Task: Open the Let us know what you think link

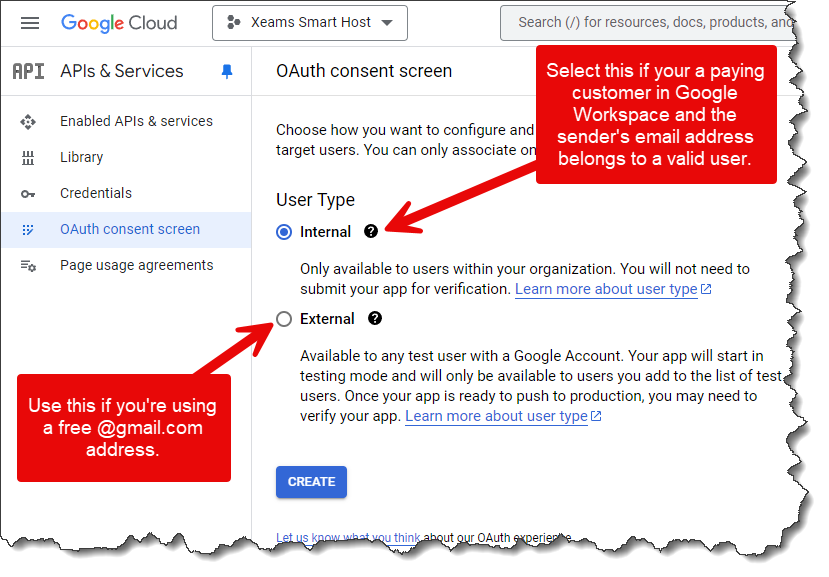Action: pyautogui.click(x=348, y=537)
